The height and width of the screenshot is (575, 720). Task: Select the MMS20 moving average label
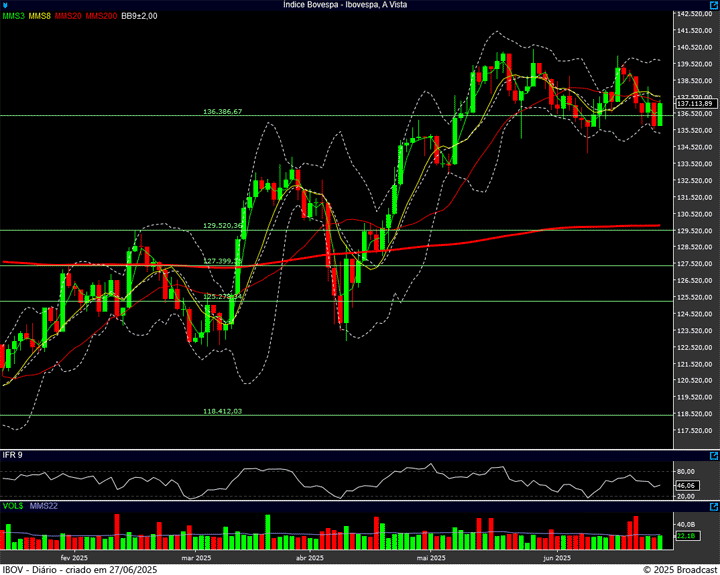tap(68, 16)
